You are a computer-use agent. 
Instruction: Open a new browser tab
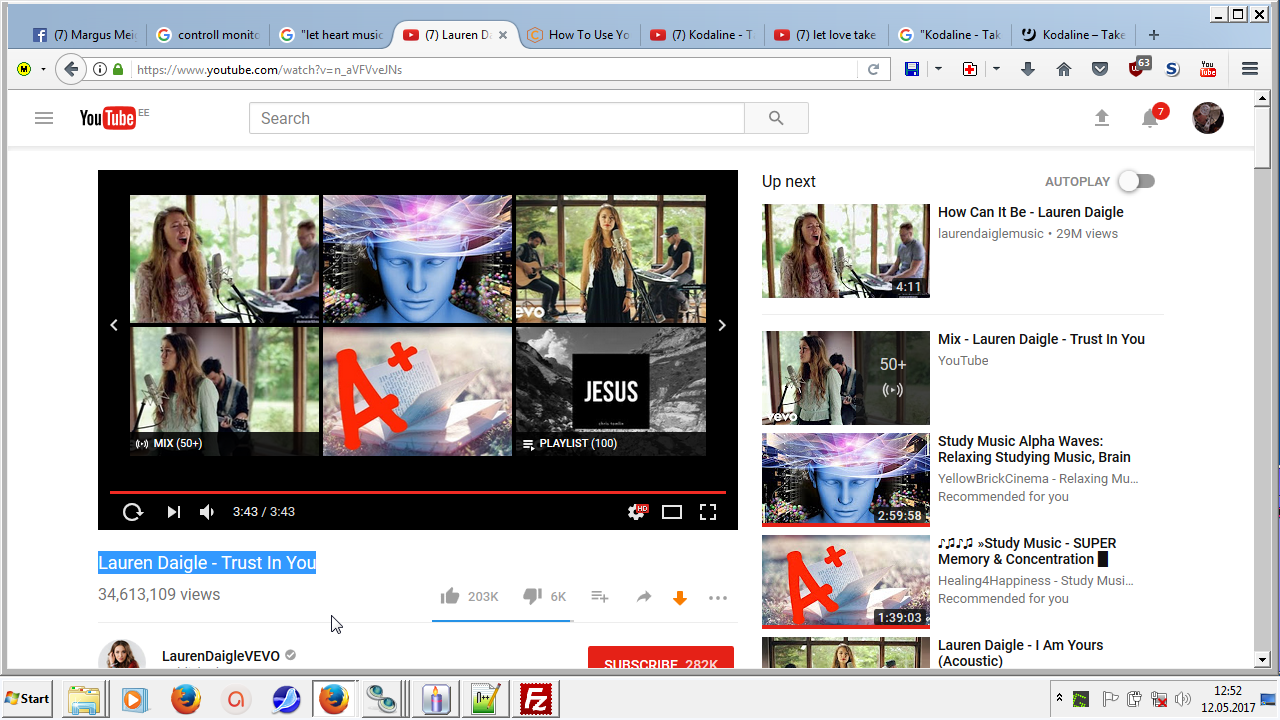click(1153, 35)
